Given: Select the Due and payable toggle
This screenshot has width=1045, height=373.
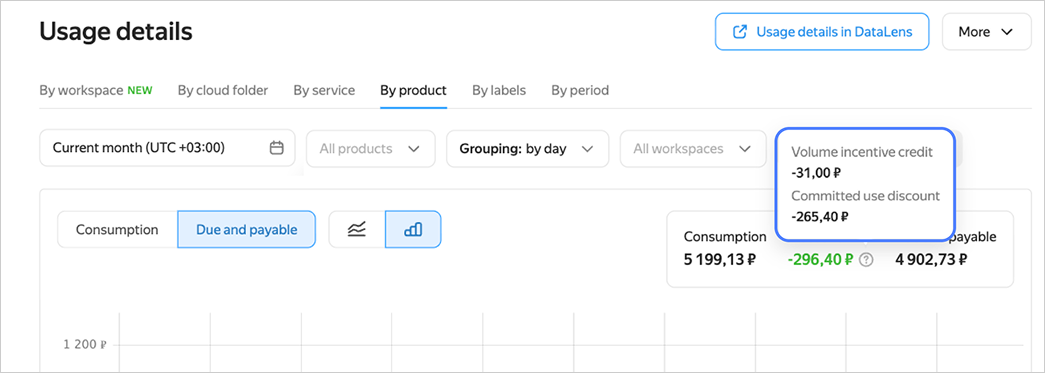Looking at the screenshot, I should click(247, 230).
